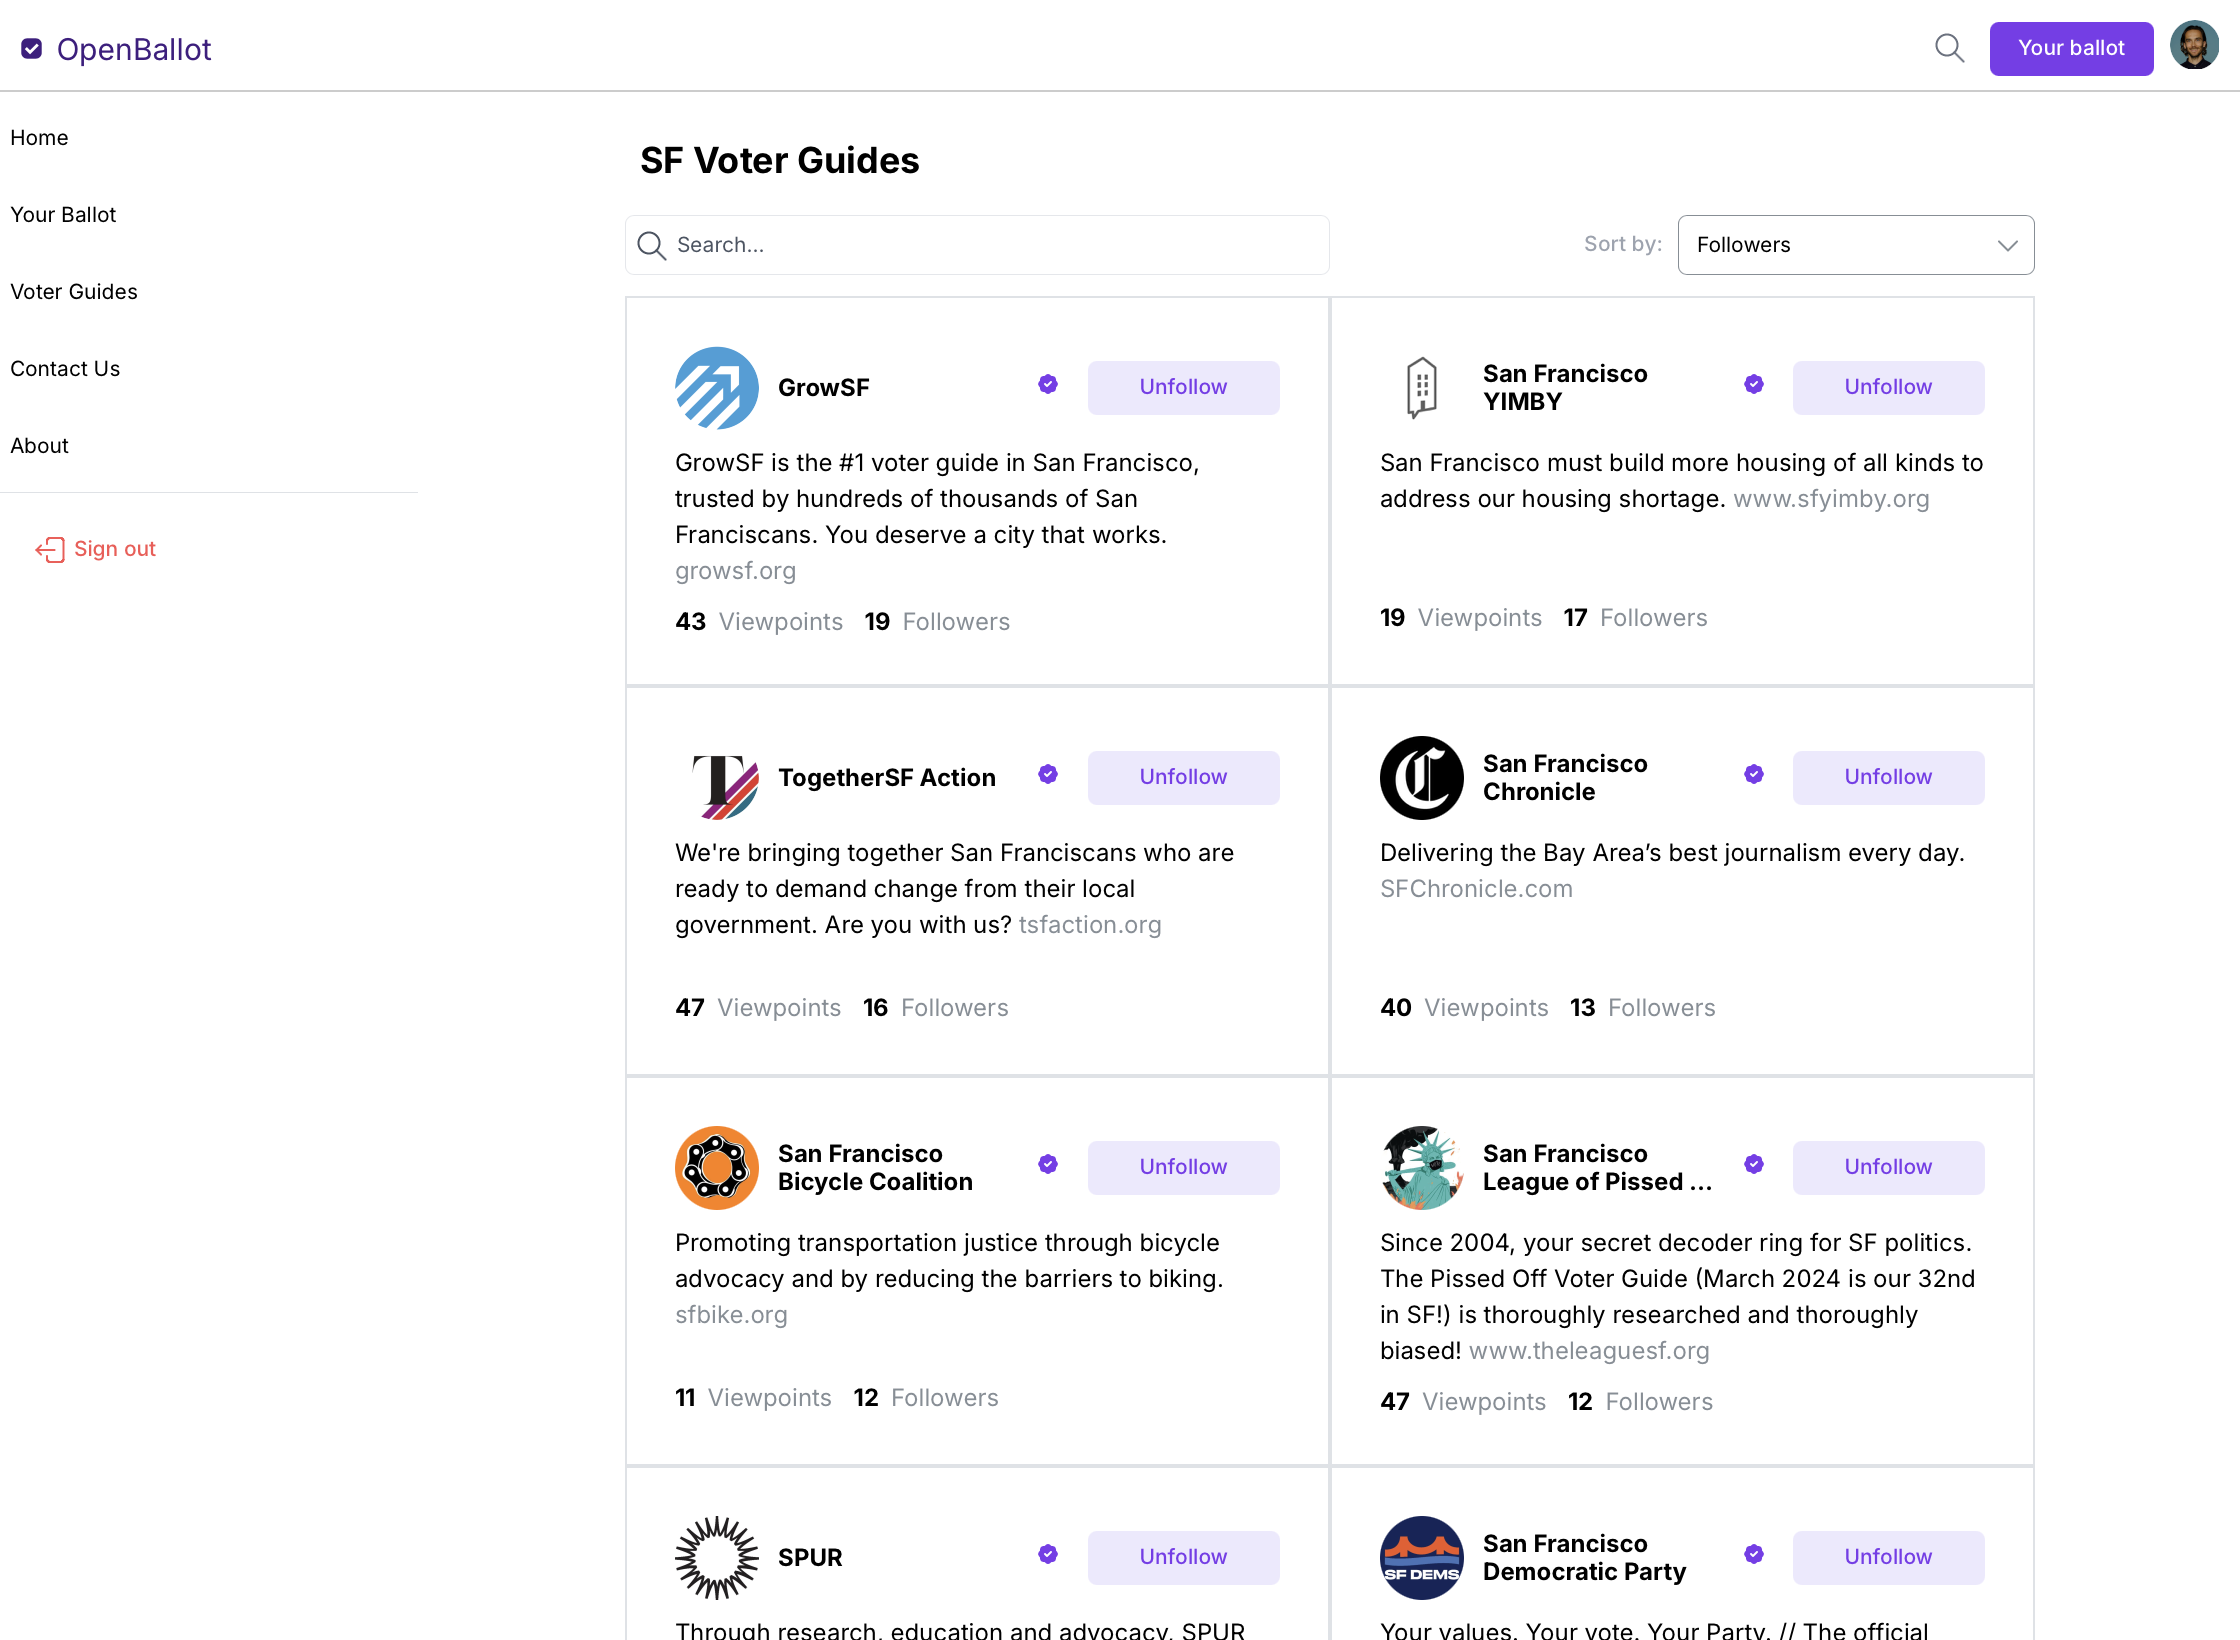
Task: Open About sidebar item
Action: pyautogui.click(x=39, y=446)
